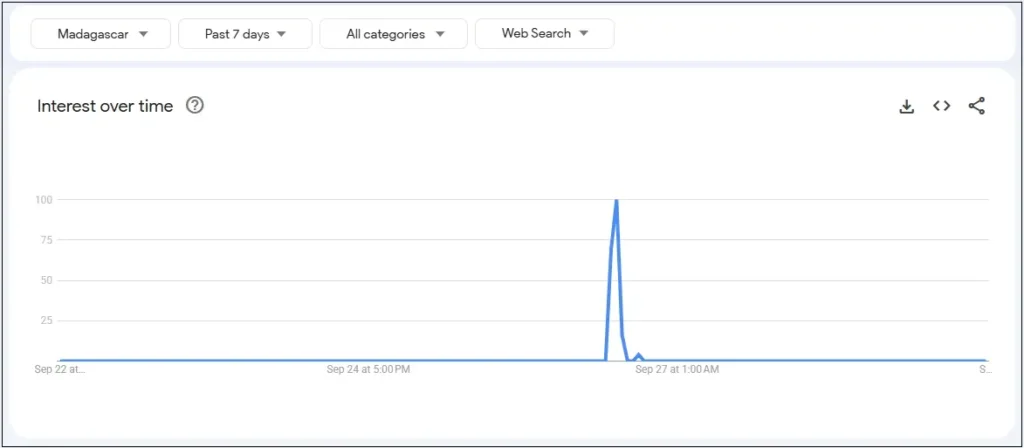Open the embed code icon

(941, 106)
